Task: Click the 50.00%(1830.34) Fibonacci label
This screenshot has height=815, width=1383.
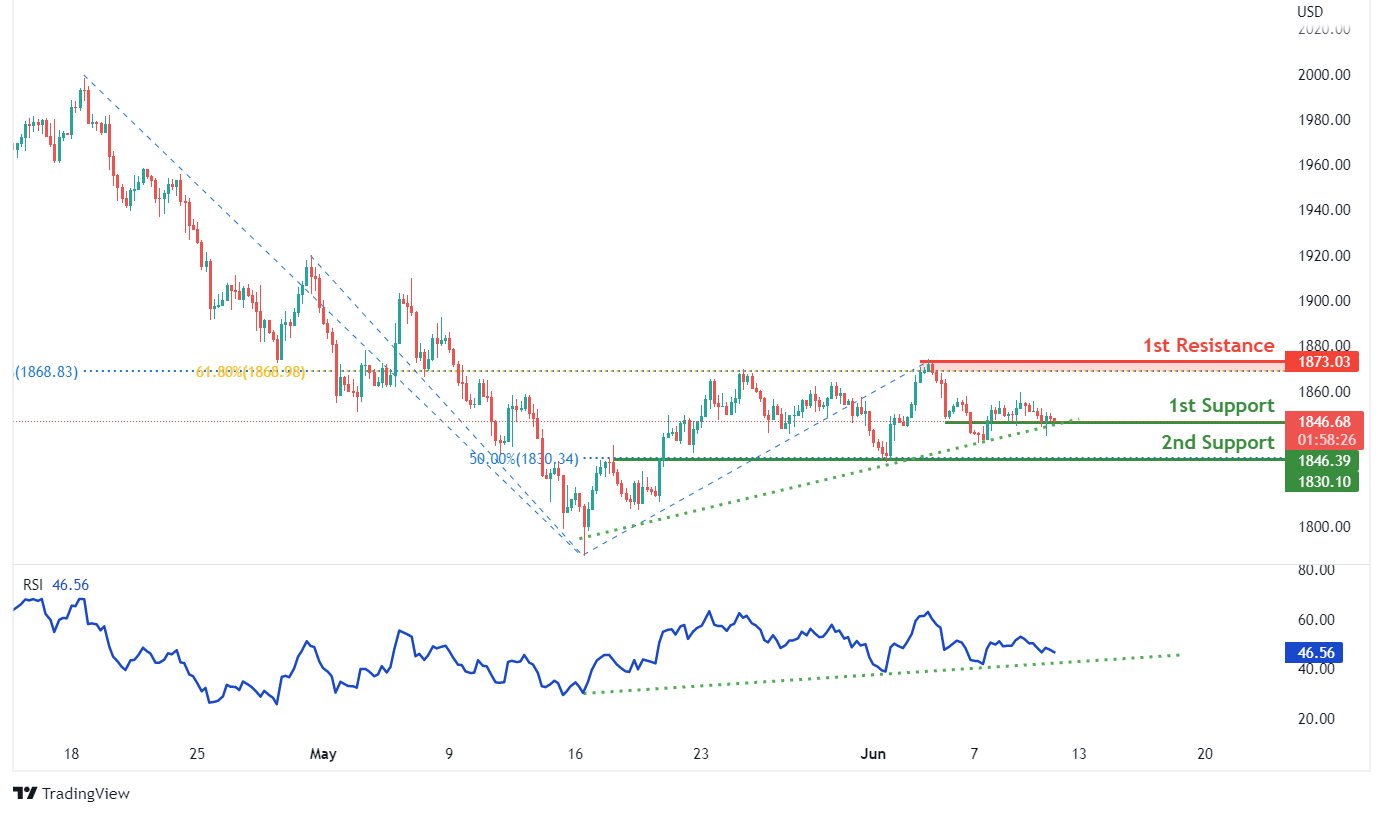Action: pyautogui.click(x=524, y=459)
